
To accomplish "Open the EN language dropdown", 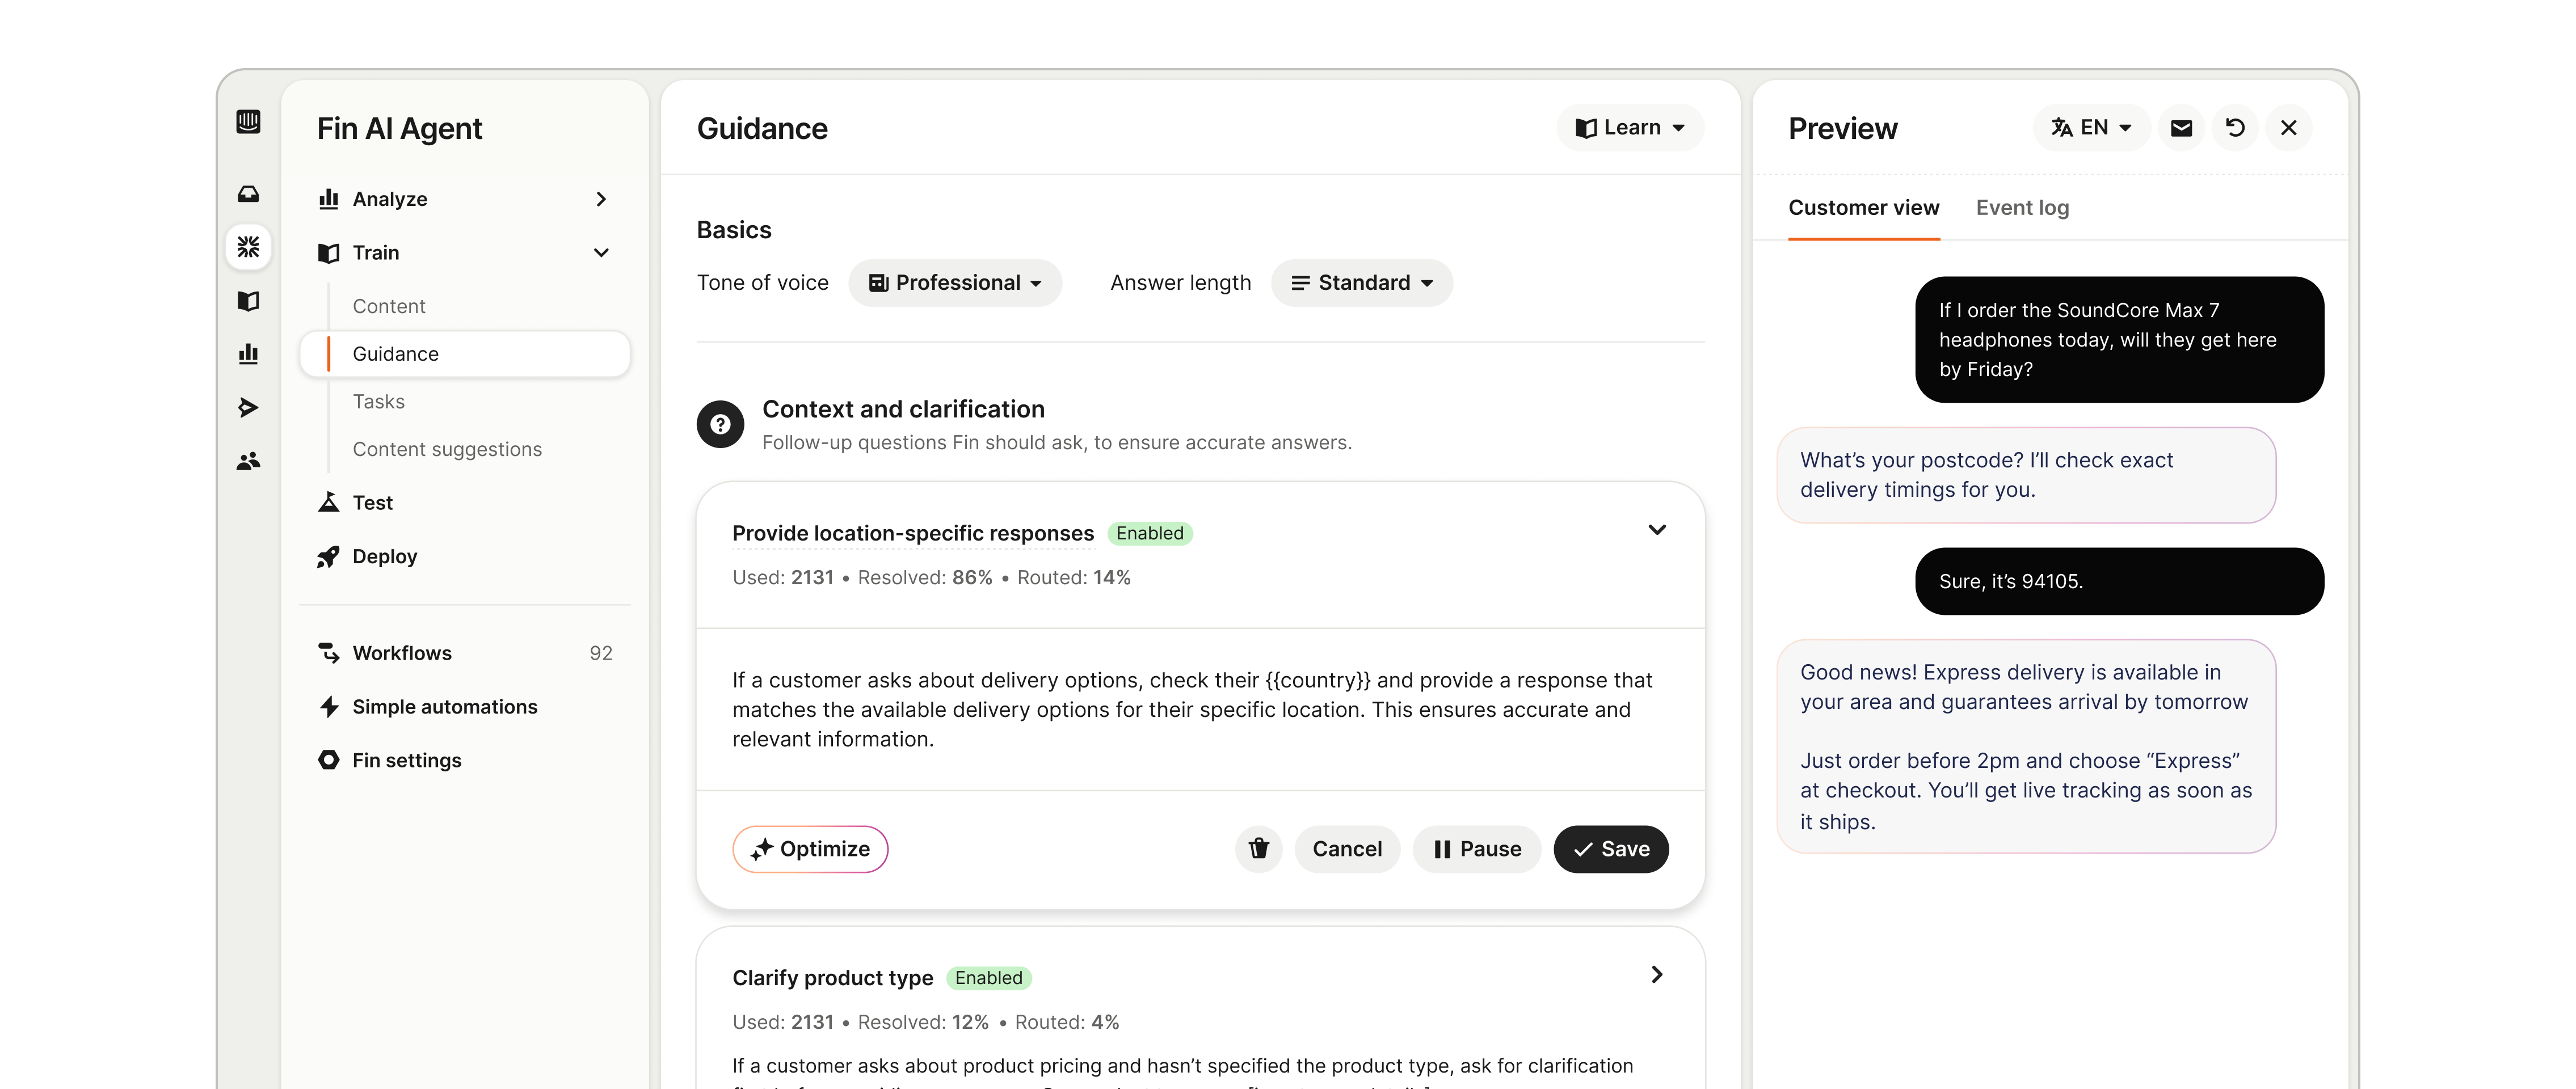I will pyautogui.click(x=2091, y=128).
